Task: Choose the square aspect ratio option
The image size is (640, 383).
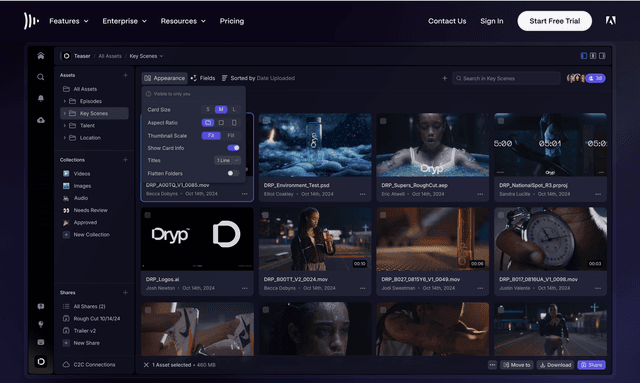Action: [x=221, y=122]
